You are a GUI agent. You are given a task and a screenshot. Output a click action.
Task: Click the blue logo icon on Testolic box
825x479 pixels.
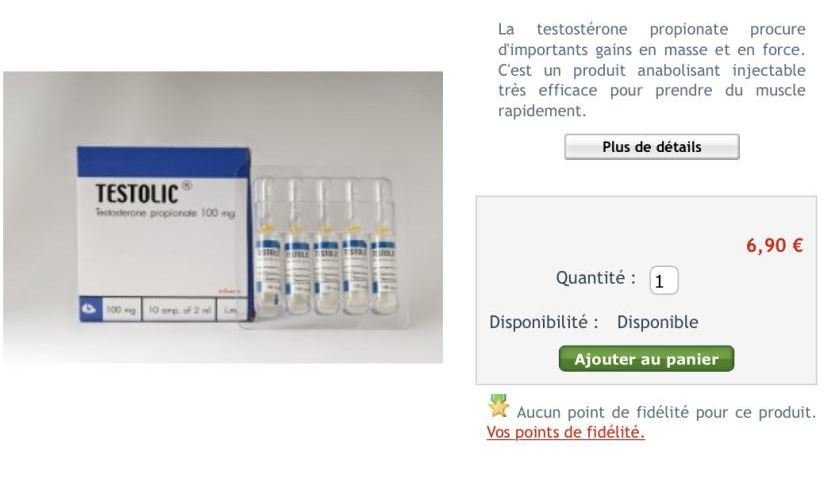point(89,309)
